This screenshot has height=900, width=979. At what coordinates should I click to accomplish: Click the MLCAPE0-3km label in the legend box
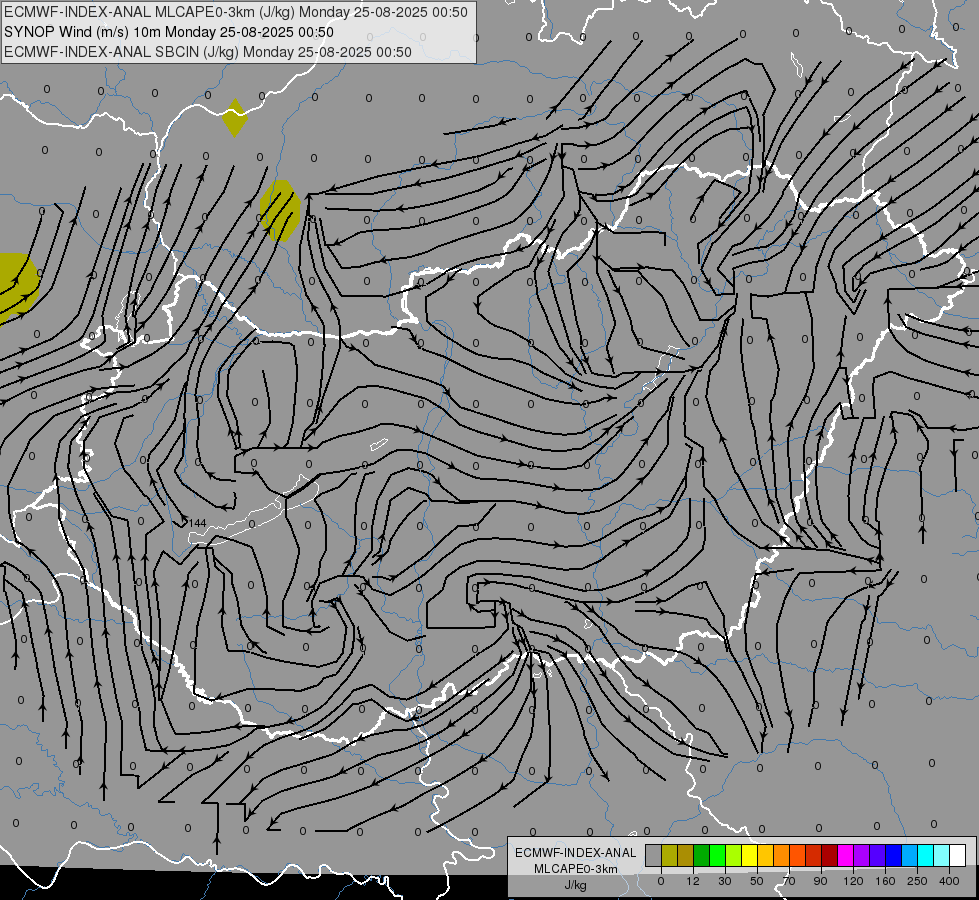(x=575, y=869)
